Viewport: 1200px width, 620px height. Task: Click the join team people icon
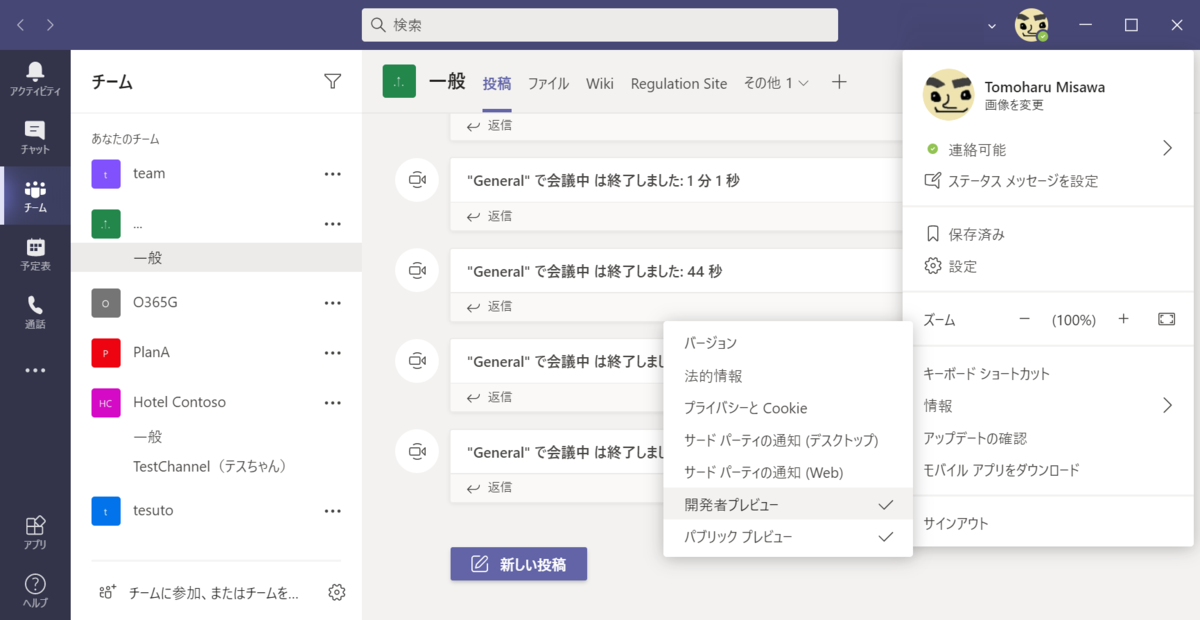pyautogui.click(x=107, y=592)
